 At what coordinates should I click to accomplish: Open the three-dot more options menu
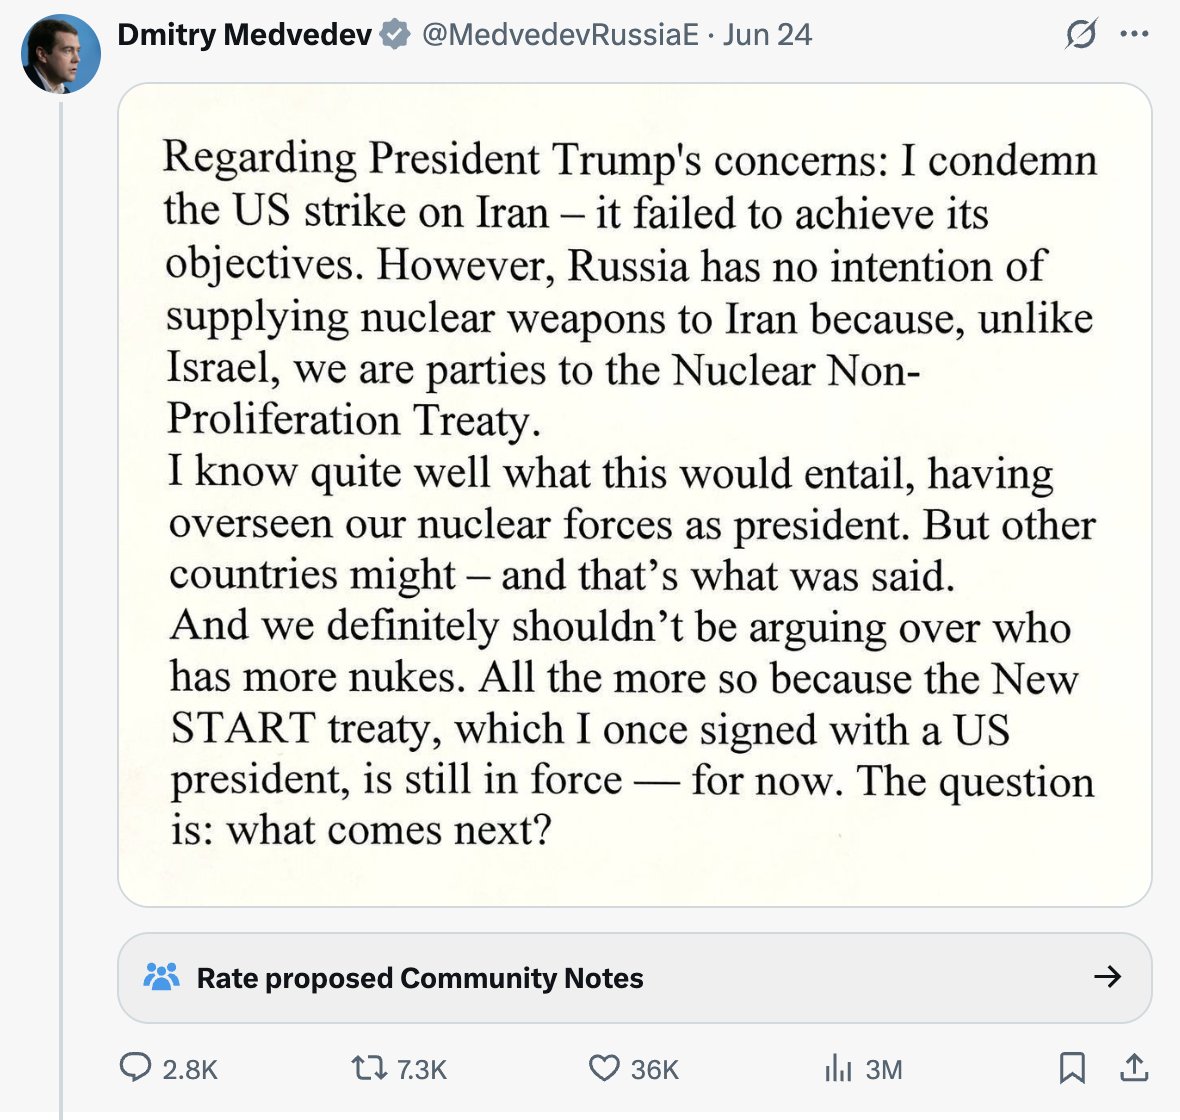[1134, 34]
